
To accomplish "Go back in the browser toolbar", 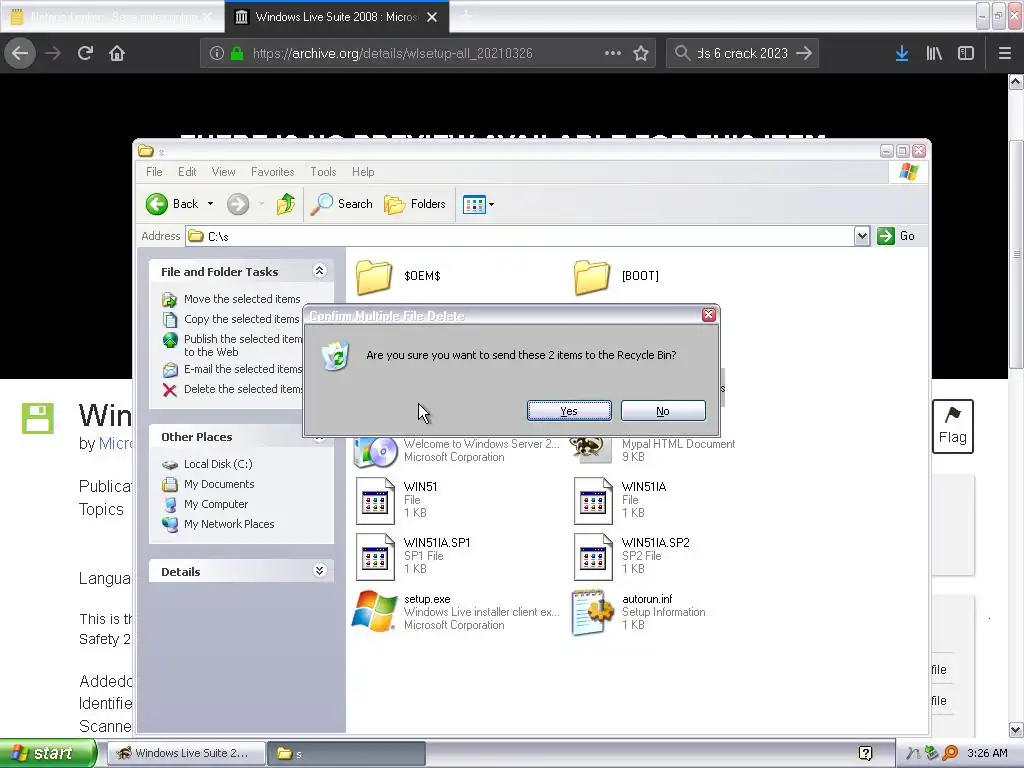I will 20,53.
